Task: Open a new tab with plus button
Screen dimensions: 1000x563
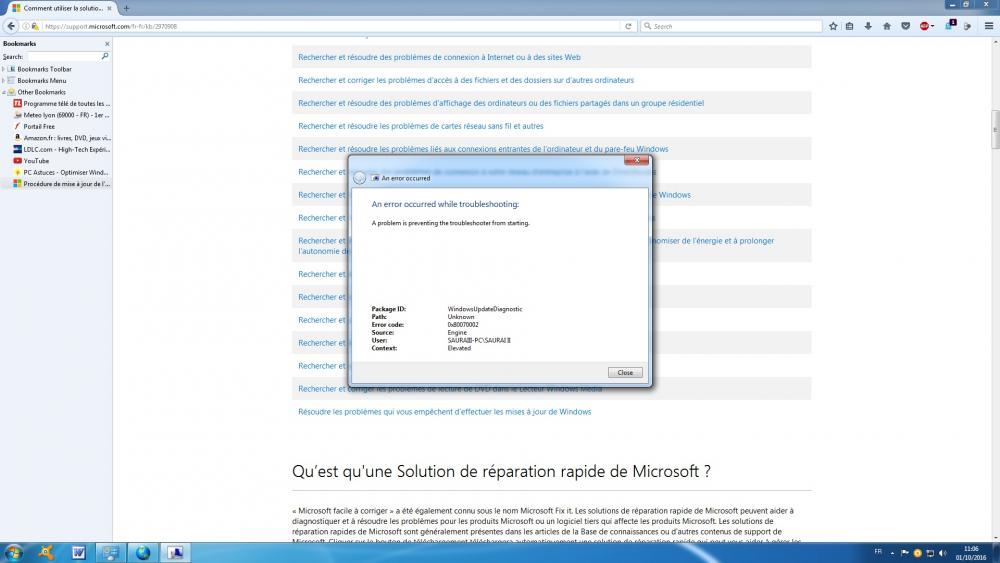Action: click(x=126, y=8)
